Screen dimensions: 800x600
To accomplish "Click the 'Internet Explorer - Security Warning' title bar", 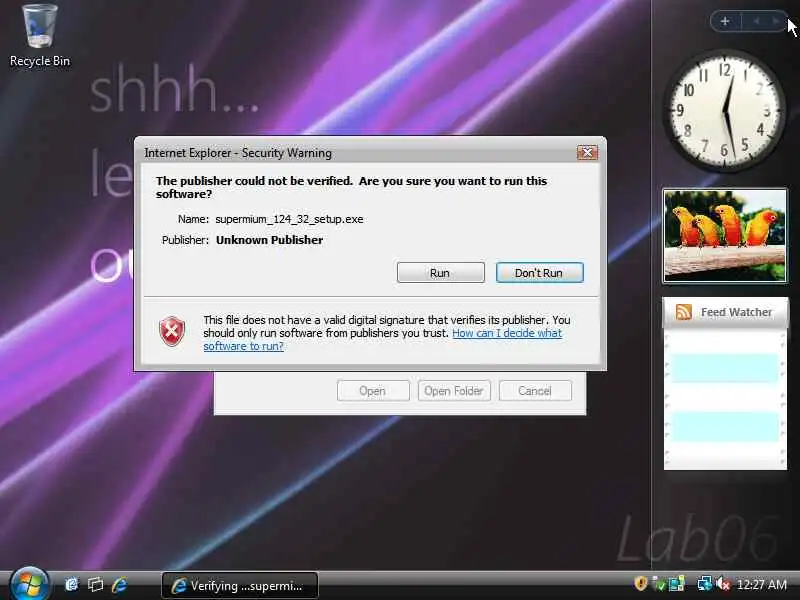I will 357,153.
